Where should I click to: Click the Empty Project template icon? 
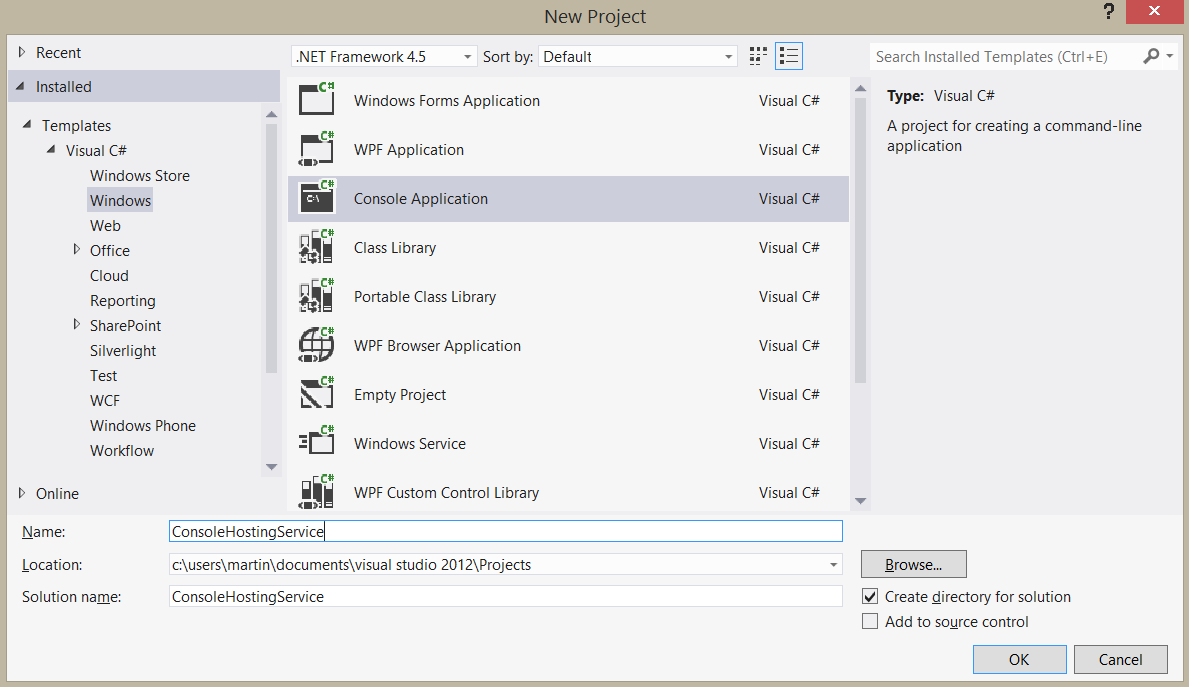pyautogui.click(x=316, y=394)
